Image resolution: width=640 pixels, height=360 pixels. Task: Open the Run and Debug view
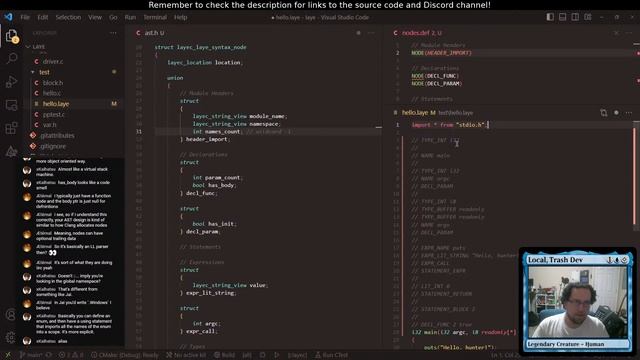[x=12, y=82]
